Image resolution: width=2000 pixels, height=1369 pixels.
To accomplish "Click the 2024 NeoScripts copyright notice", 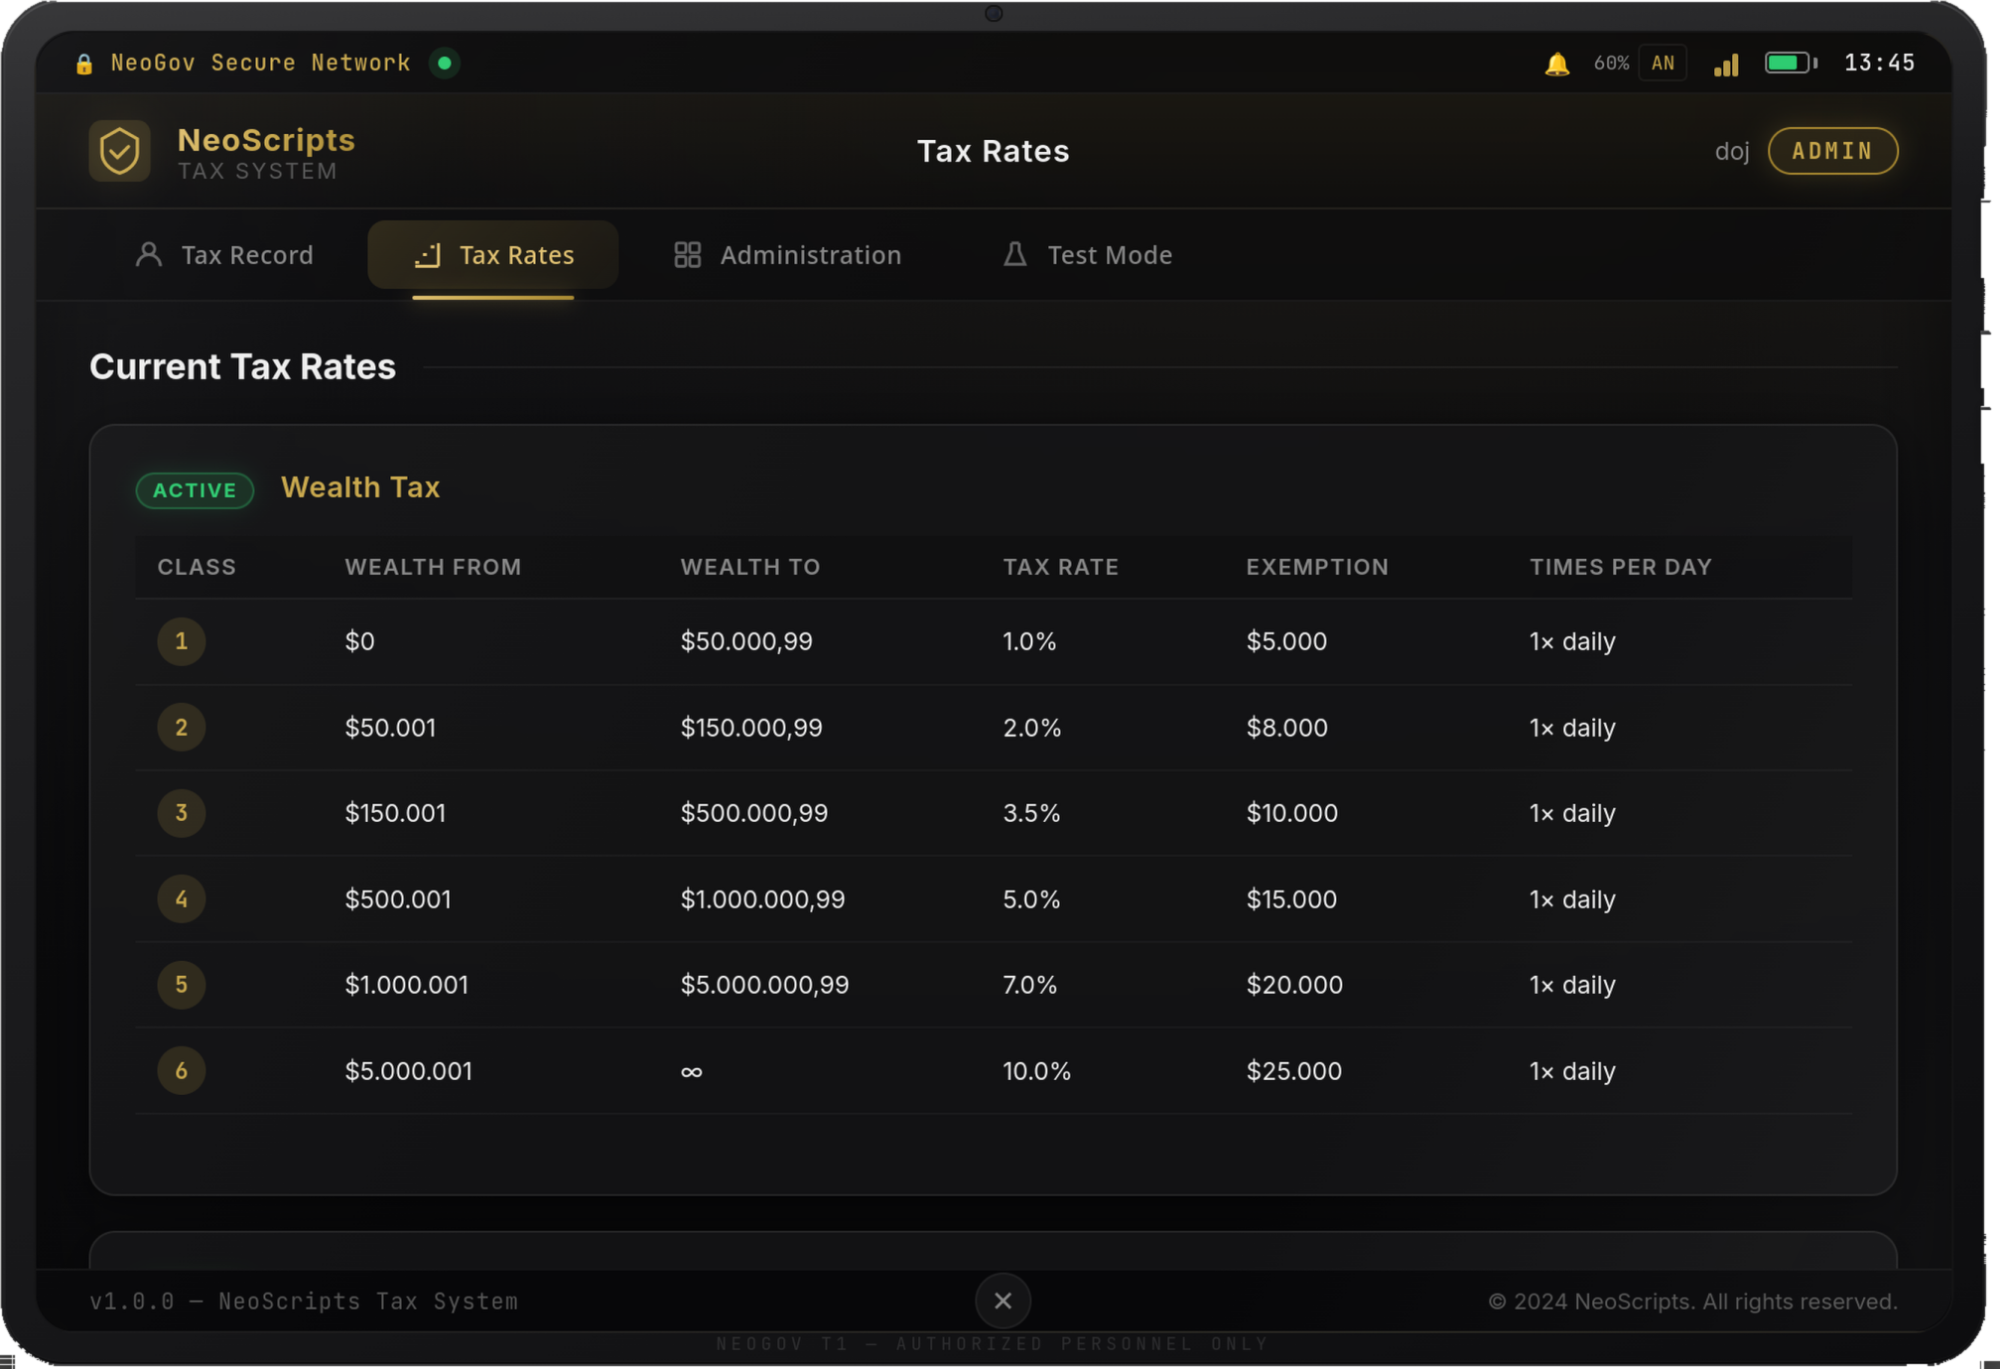I will click(1692, 1301).
